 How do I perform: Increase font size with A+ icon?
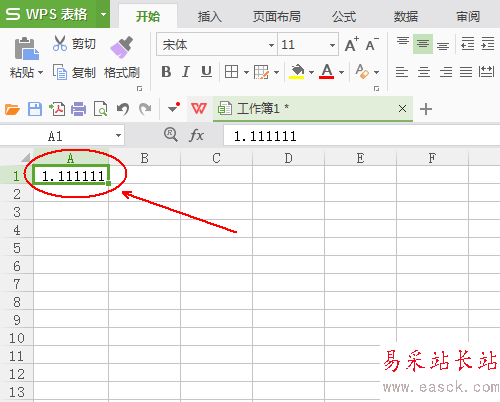click(351, 44)
